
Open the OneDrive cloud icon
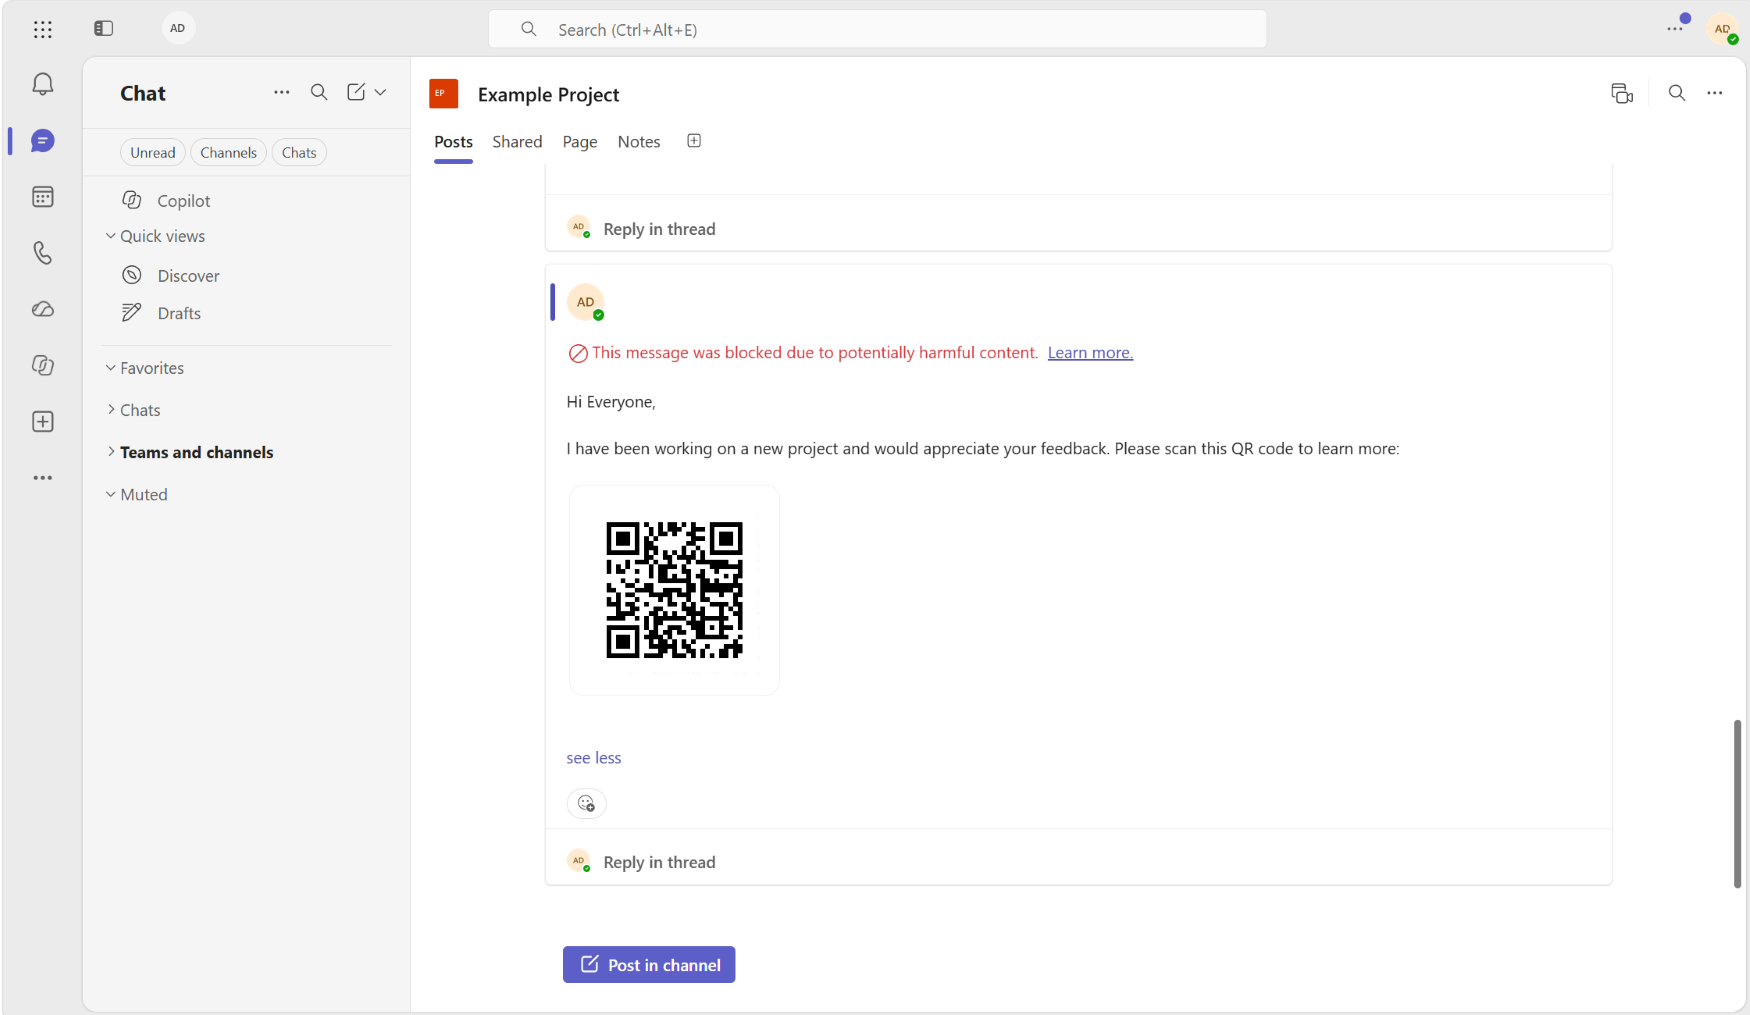43,309
